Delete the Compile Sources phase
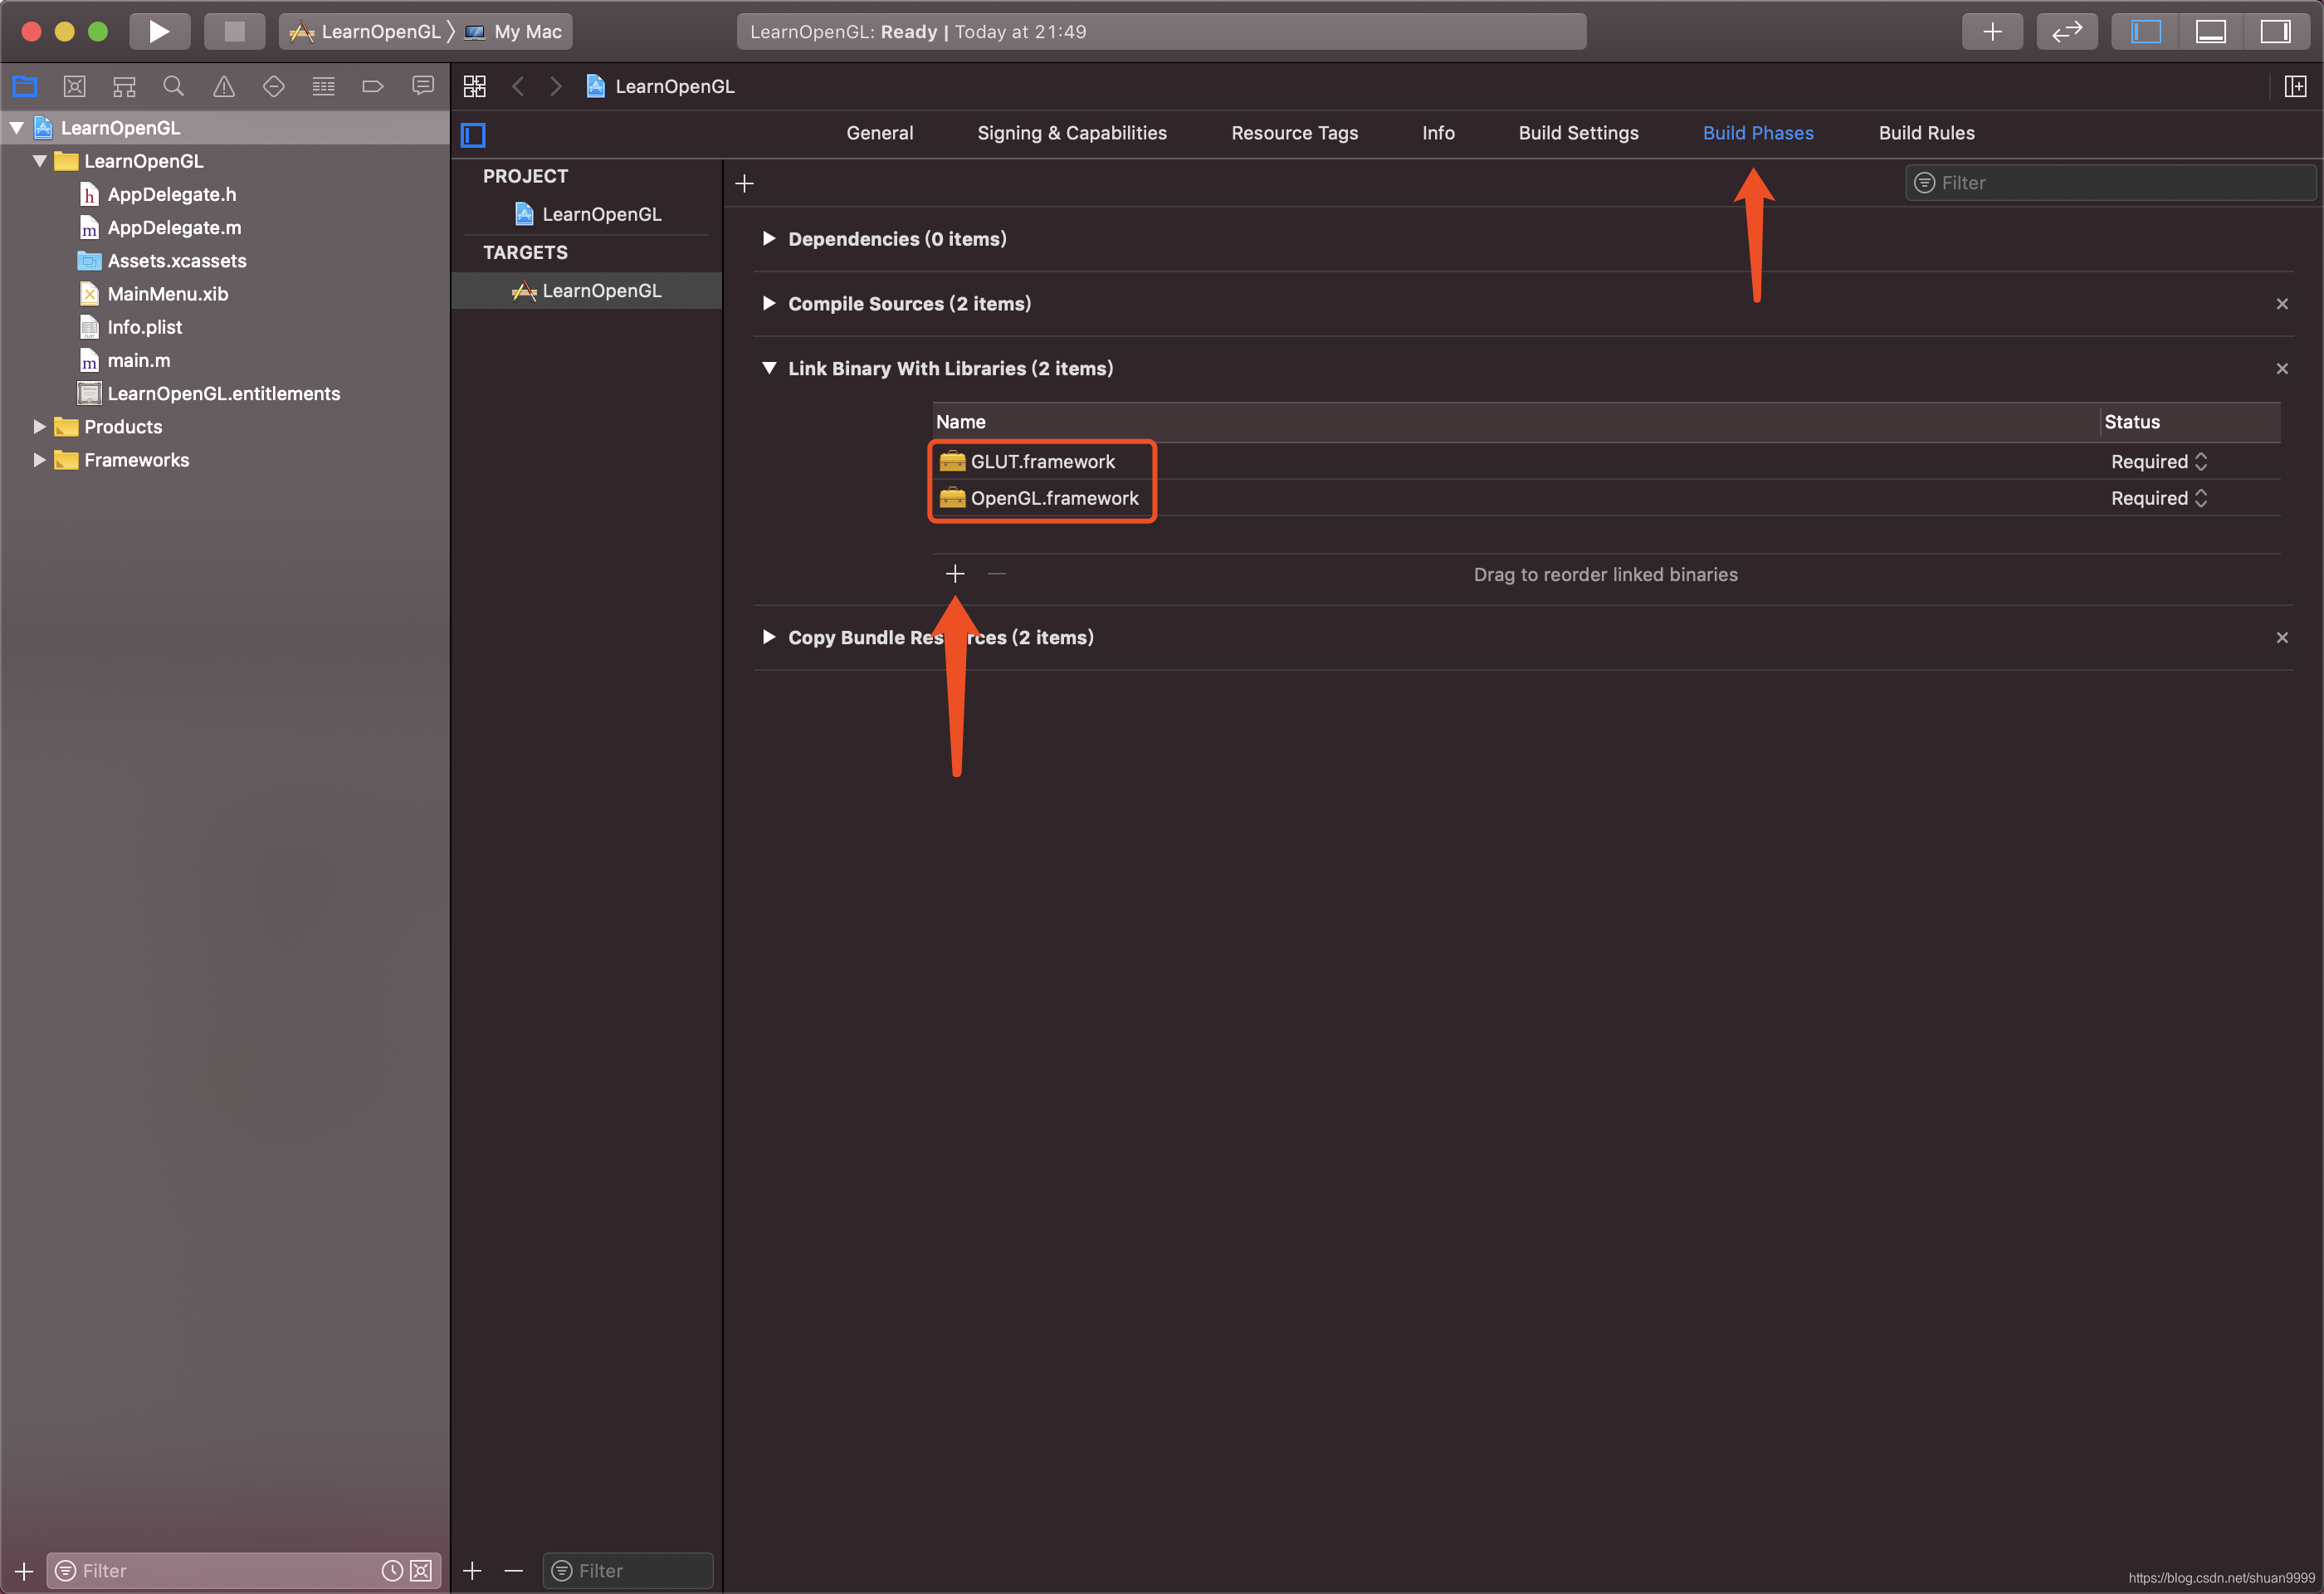 coord(2282,304)
